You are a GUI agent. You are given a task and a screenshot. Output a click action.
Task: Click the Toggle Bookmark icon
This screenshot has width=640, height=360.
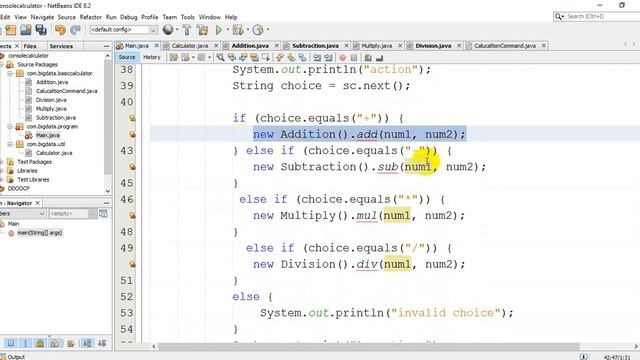click(x=302, y=58)
